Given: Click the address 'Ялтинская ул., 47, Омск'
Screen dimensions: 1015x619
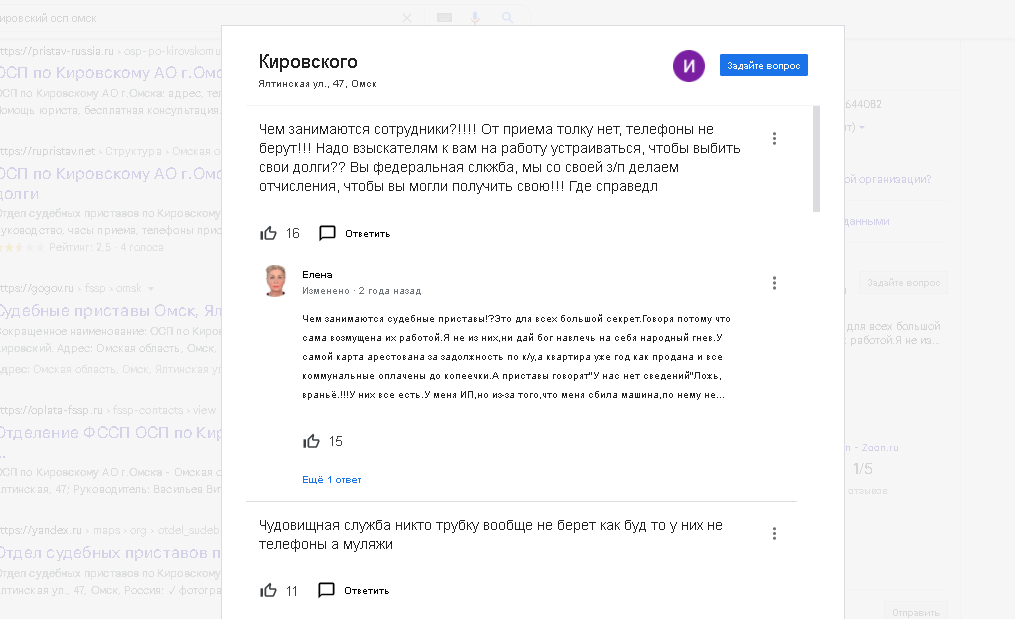Looking at the screenshot, I should (x=317, y=84).
